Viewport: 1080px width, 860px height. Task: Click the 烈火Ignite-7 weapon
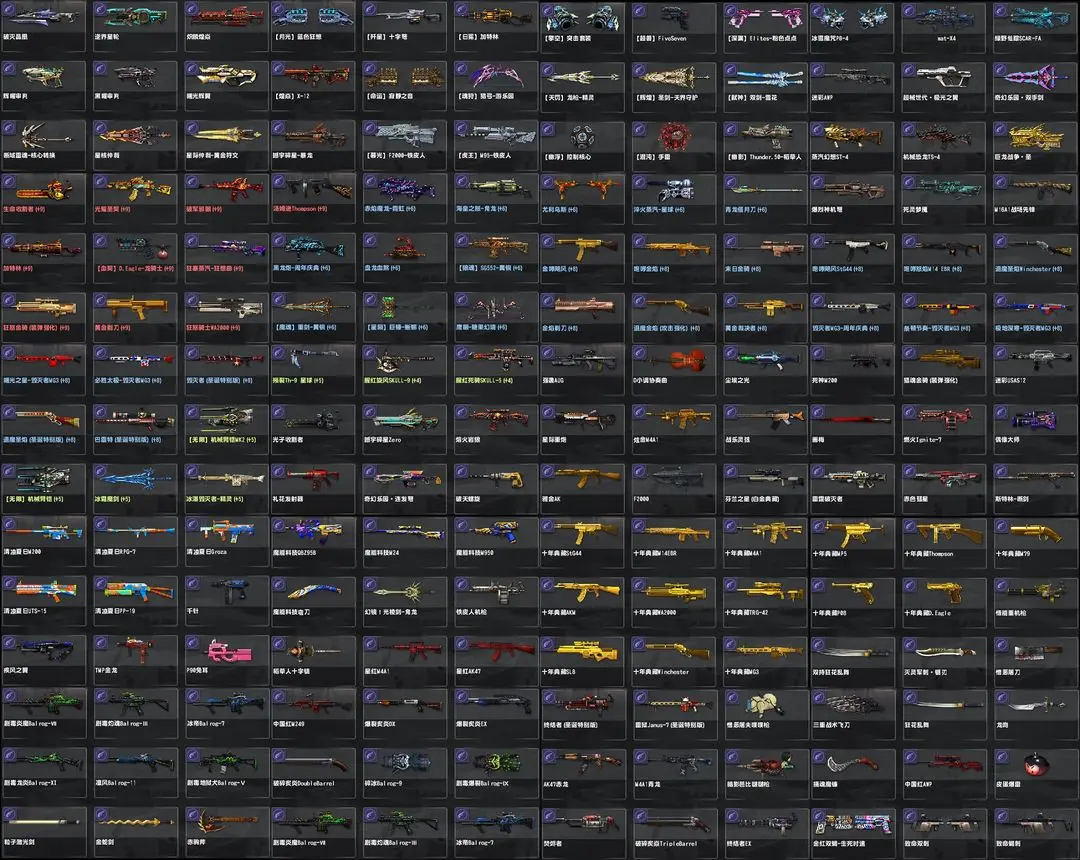coord(944,428)
